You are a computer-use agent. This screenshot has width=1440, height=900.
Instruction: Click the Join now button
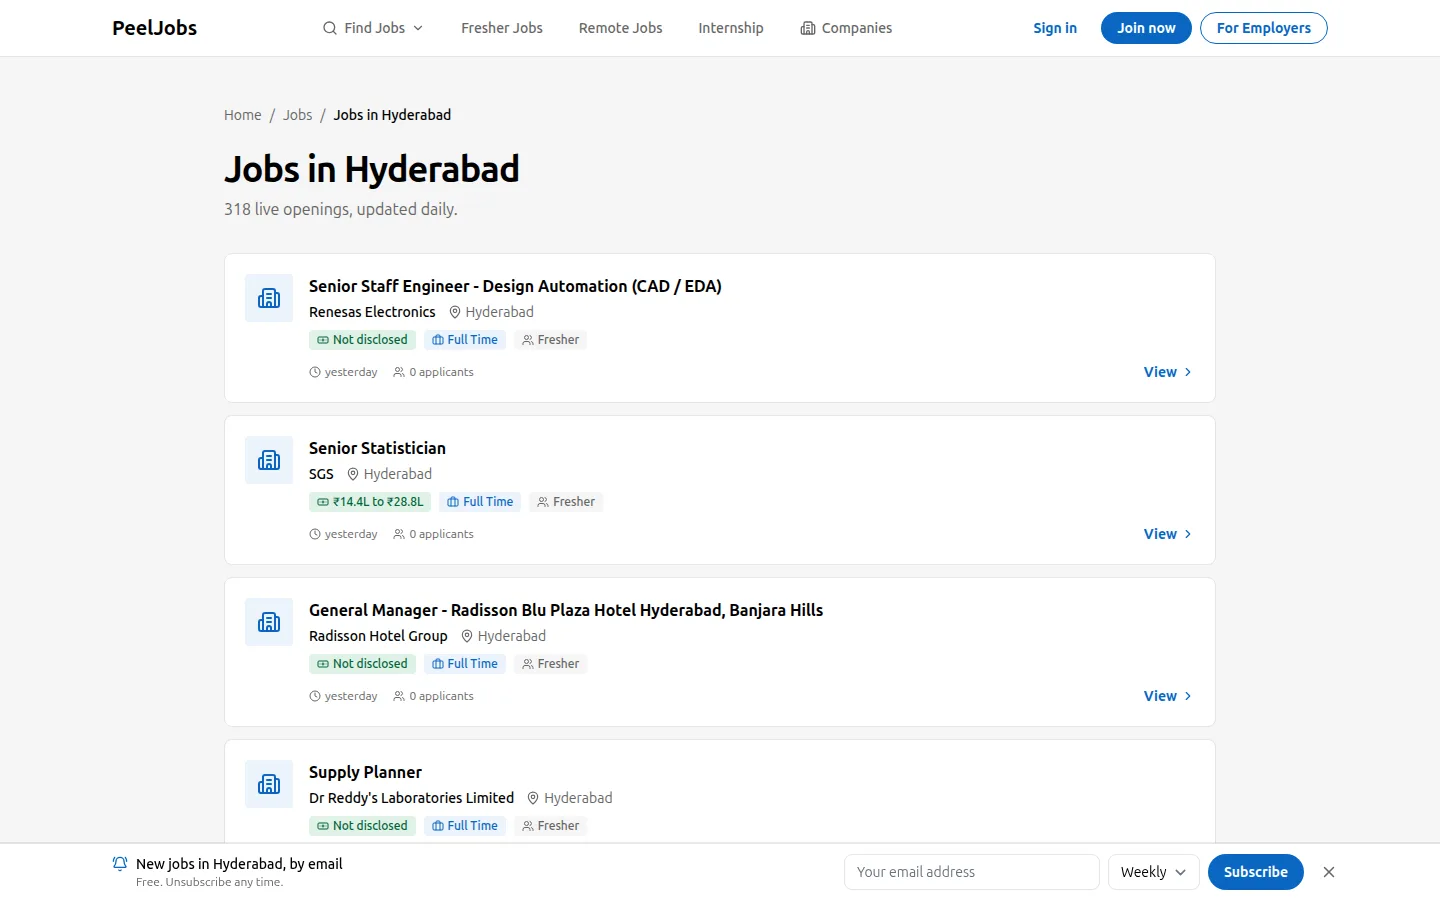pyautogui.click(x=1146, y=28)
